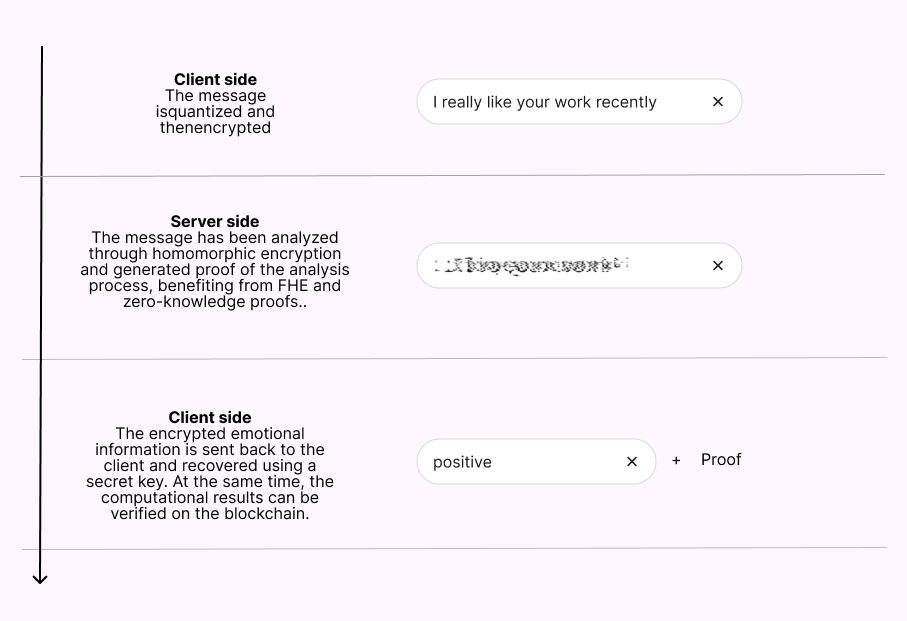907x621 pixels.
Task: Click the X icon in the encrypted message field
Action: tap(718, 266)
